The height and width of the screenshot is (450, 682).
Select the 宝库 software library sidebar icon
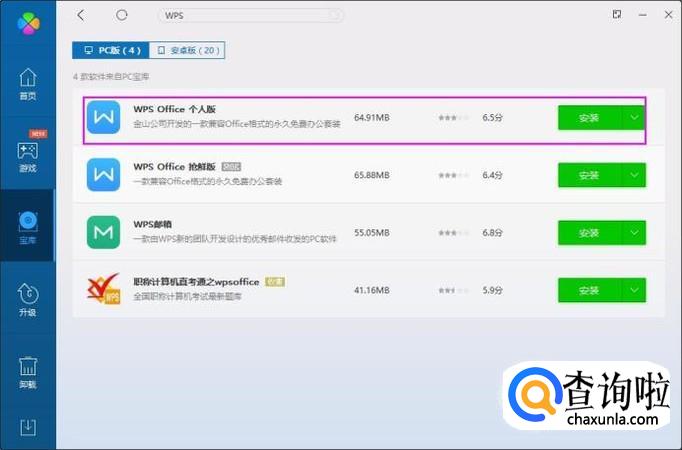pos(28,227)
